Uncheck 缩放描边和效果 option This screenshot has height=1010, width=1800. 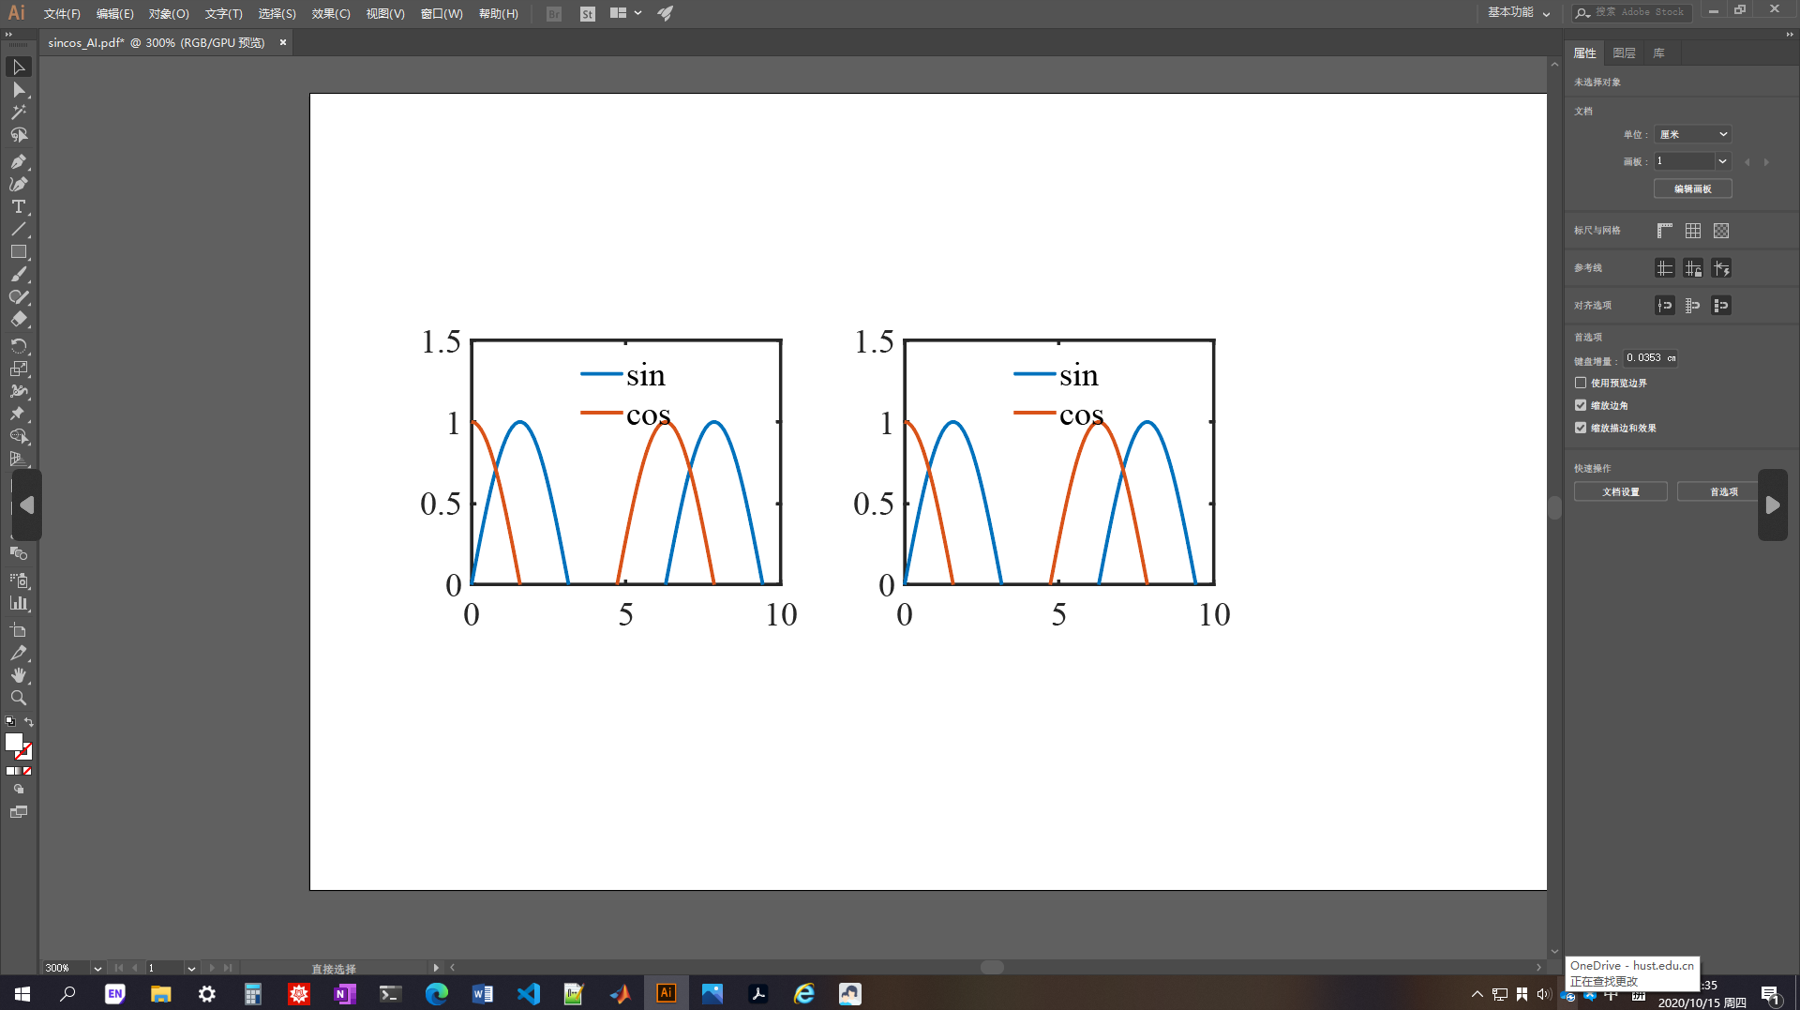tap(1580, 427)
